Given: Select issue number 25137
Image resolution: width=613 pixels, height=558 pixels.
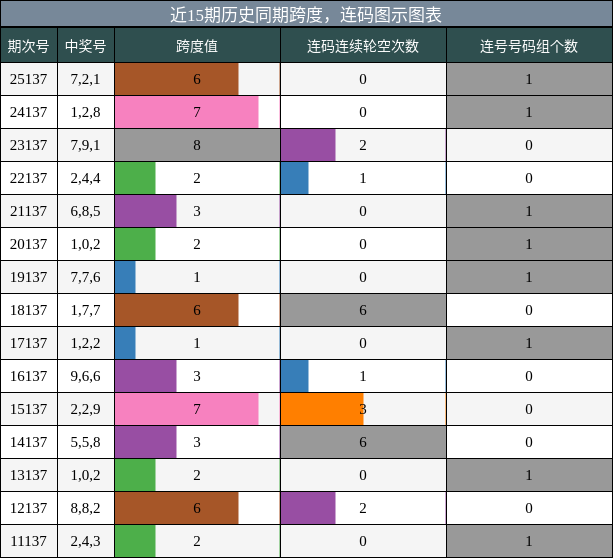Looking at the screenshot, I should point(29,79).
